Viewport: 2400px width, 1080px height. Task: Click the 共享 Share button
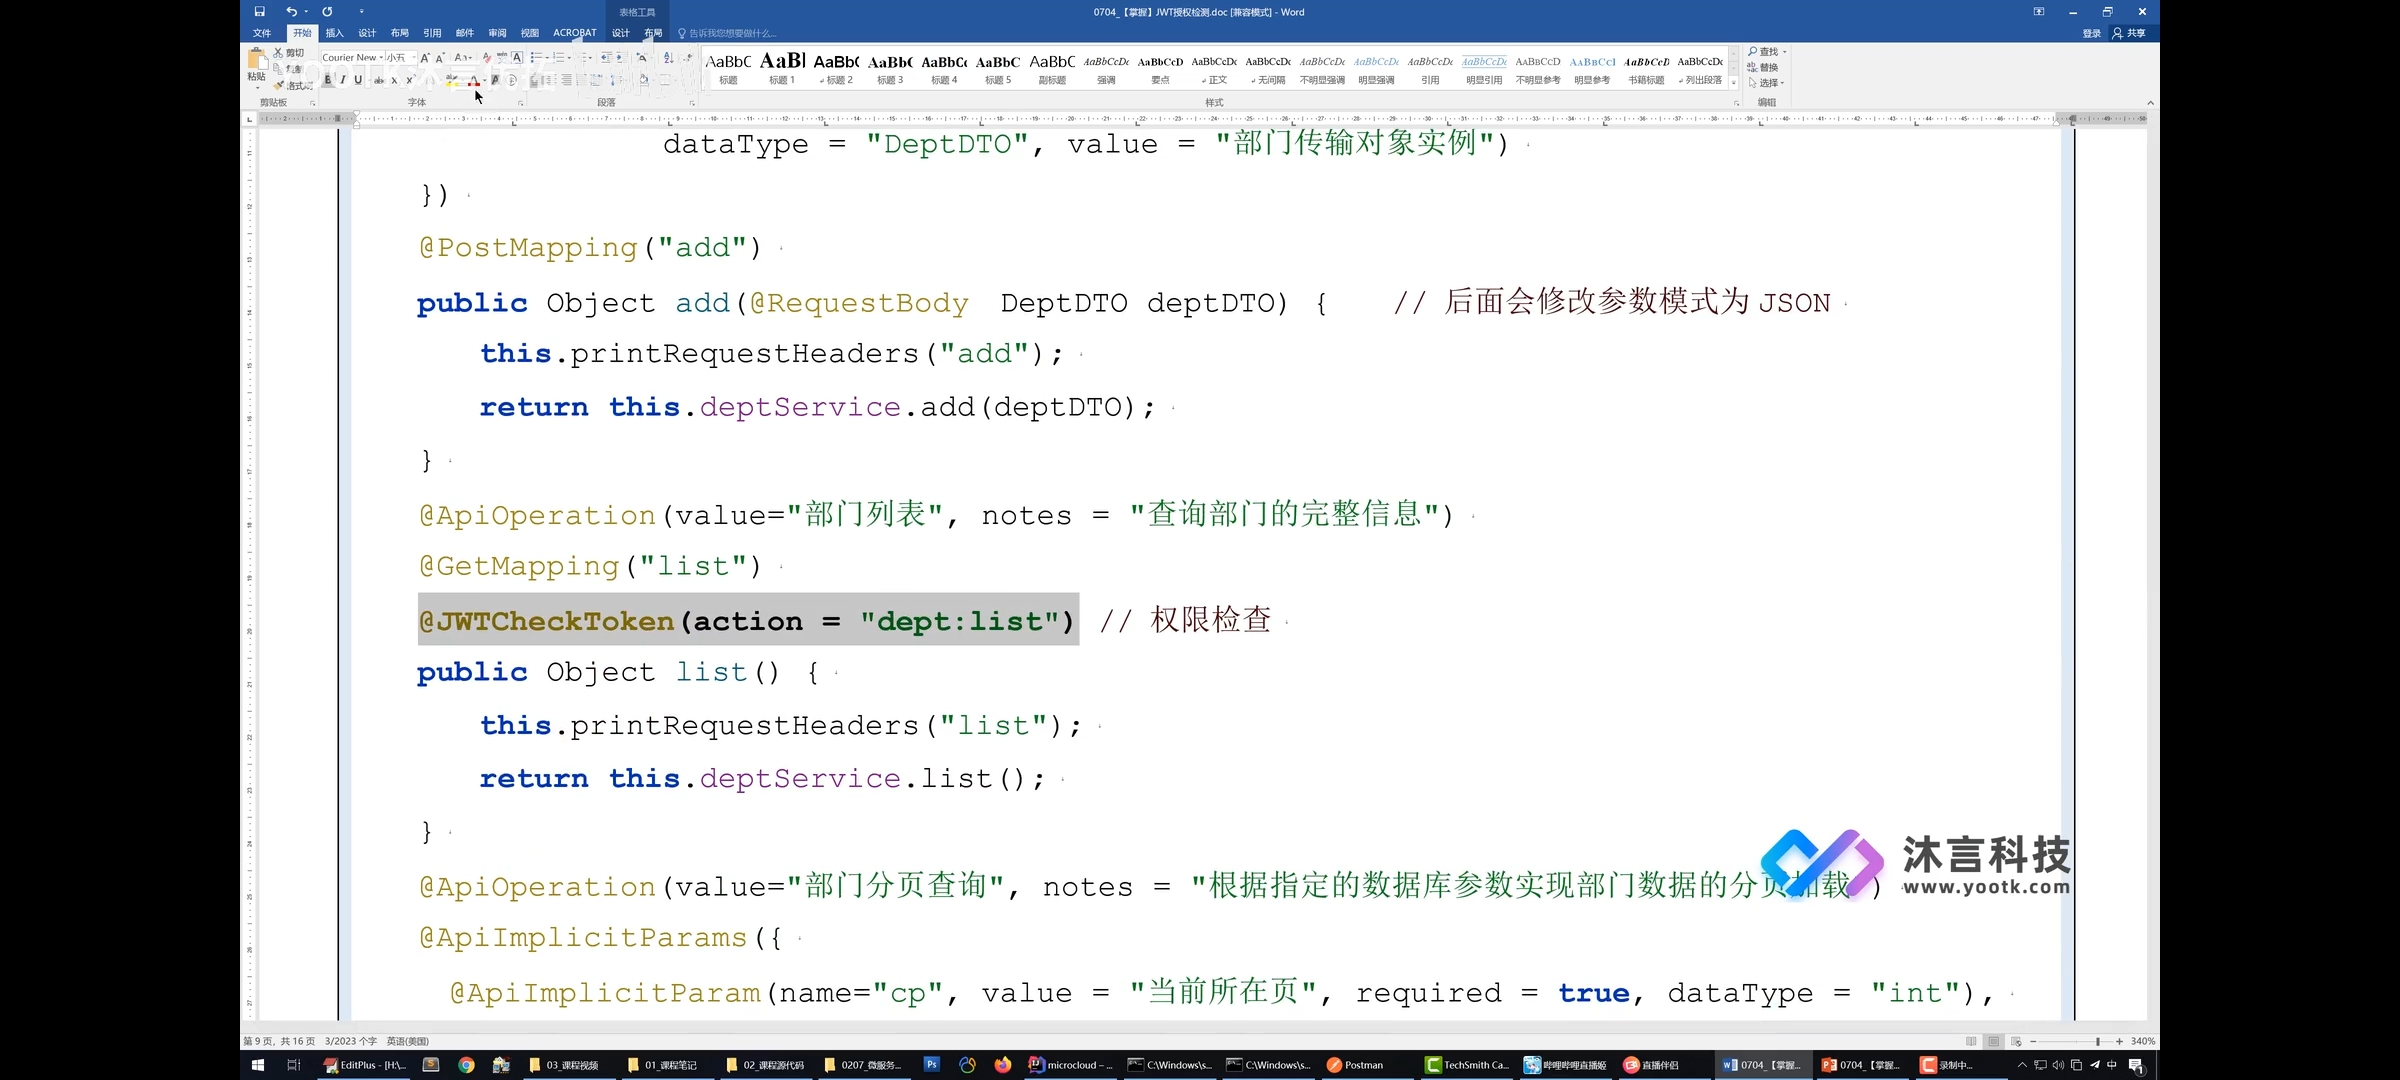coord(2129,33)
